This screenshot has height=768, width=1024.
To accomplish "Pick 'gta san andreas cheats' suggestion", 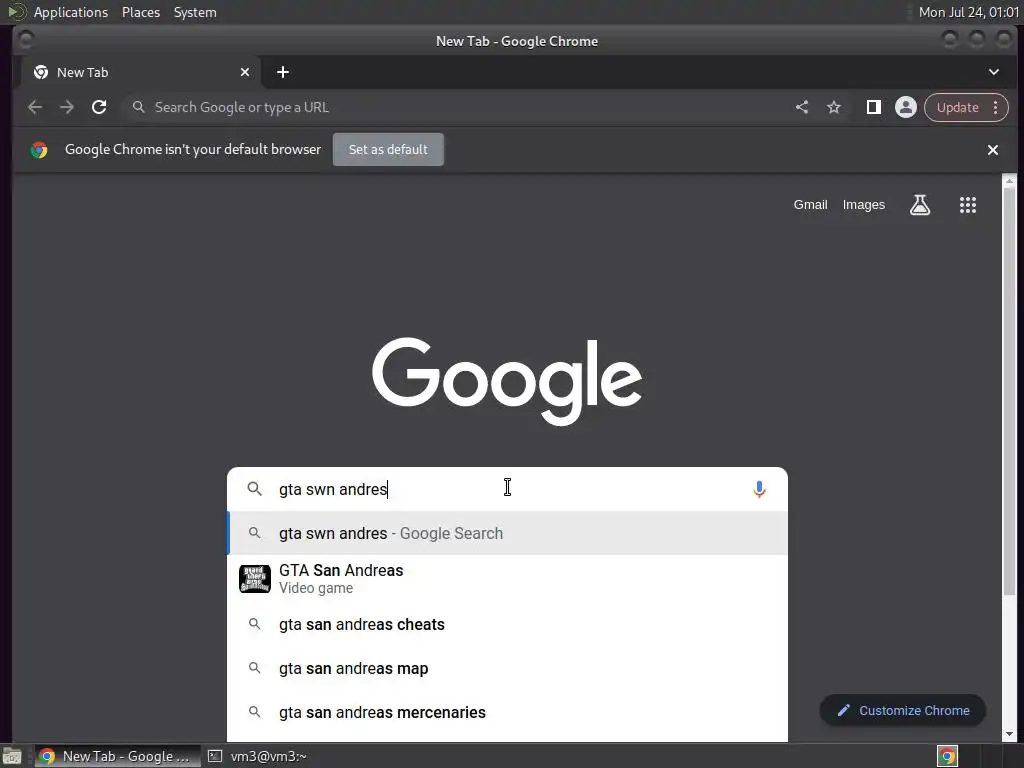I will 507,624.
